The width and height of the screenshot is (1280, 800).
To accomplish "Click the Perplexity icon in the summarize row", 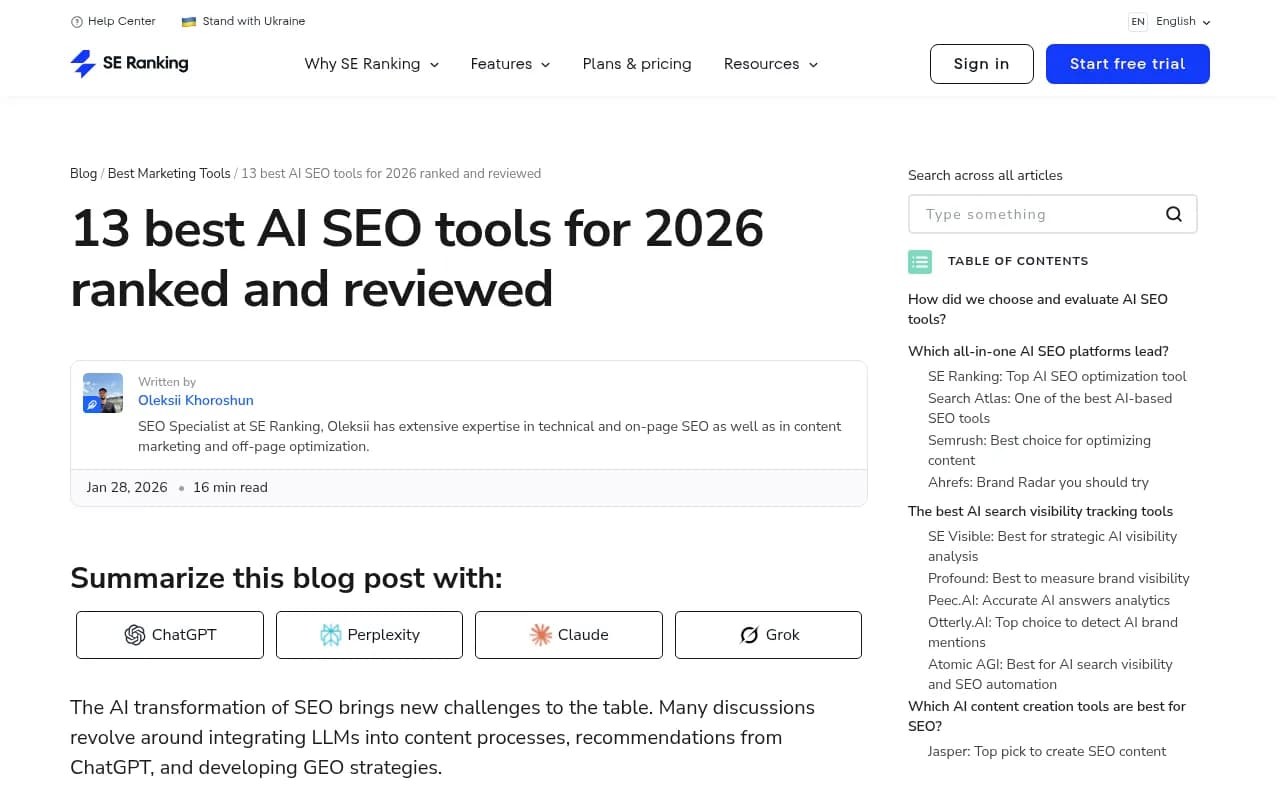I will pyautogui.click(x=331, y=635).
